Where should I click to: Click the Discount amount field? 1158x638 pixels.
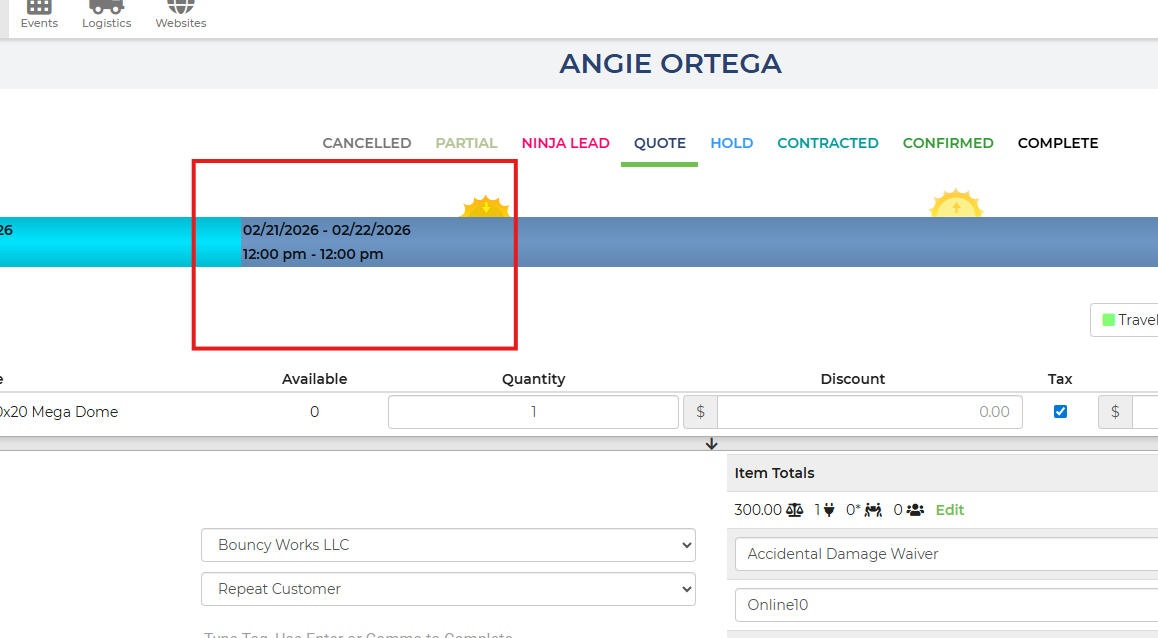(868, 412)
